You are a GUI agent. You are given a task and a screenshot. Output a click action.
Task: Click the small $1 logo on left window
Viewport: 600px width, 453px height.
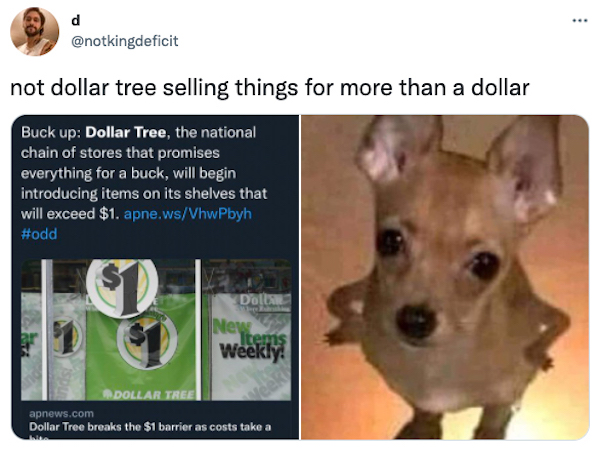point(68,337)
